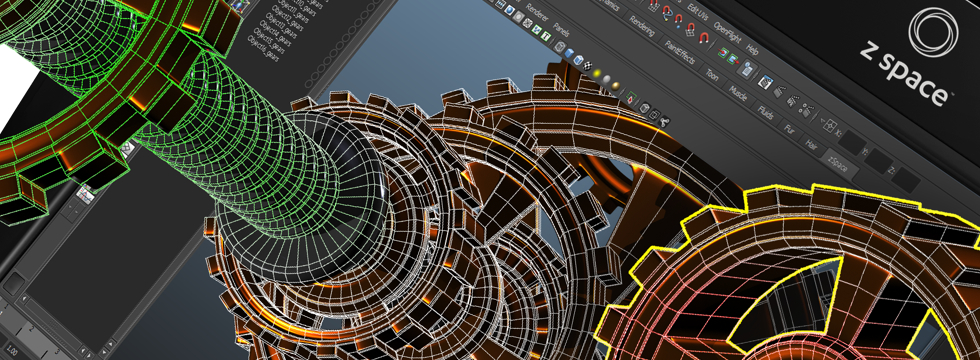
Task: Click the gray sphere viewport icon
Action: pos(606,79)
